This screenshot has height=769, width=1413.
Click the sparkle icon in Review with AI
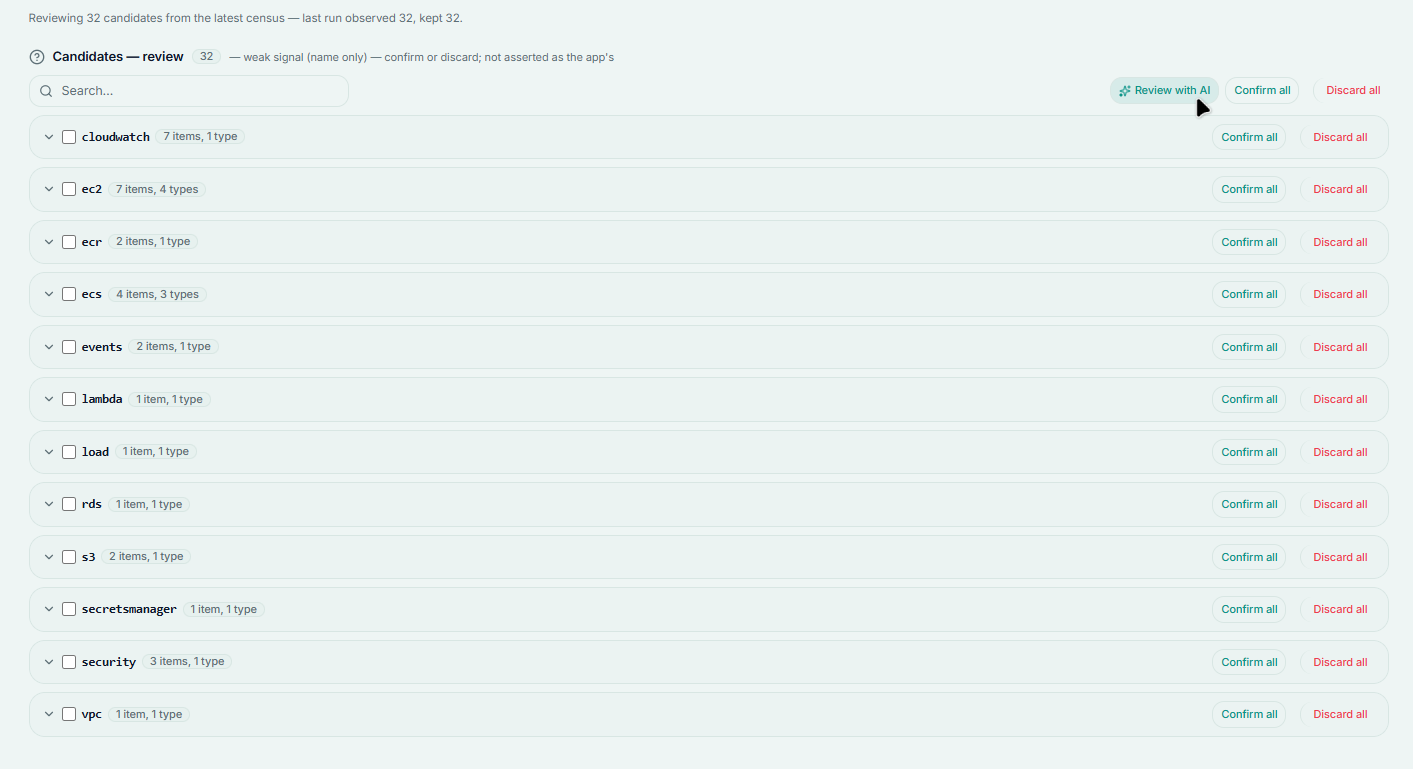[1125, 90]
